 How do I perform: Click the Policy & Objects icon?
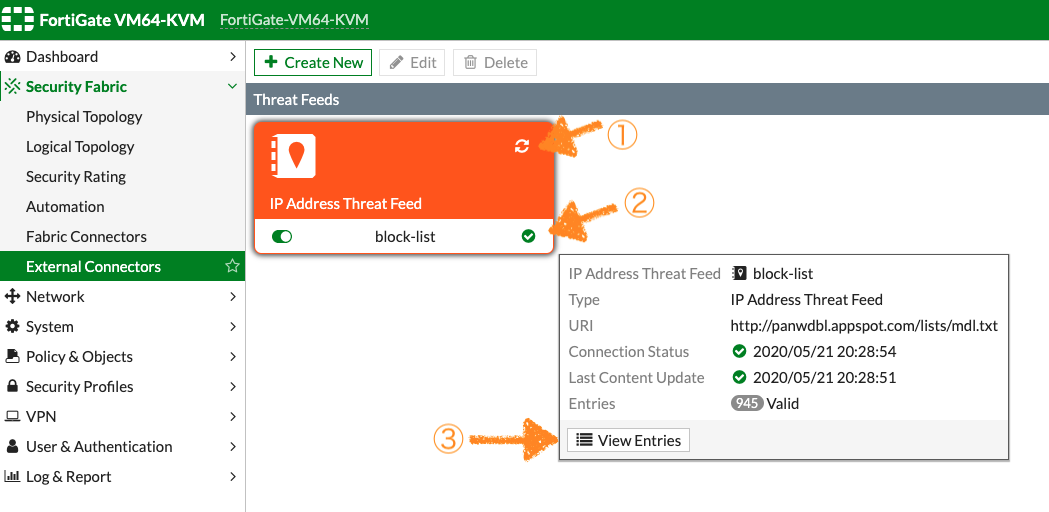(x=12, y=357)
